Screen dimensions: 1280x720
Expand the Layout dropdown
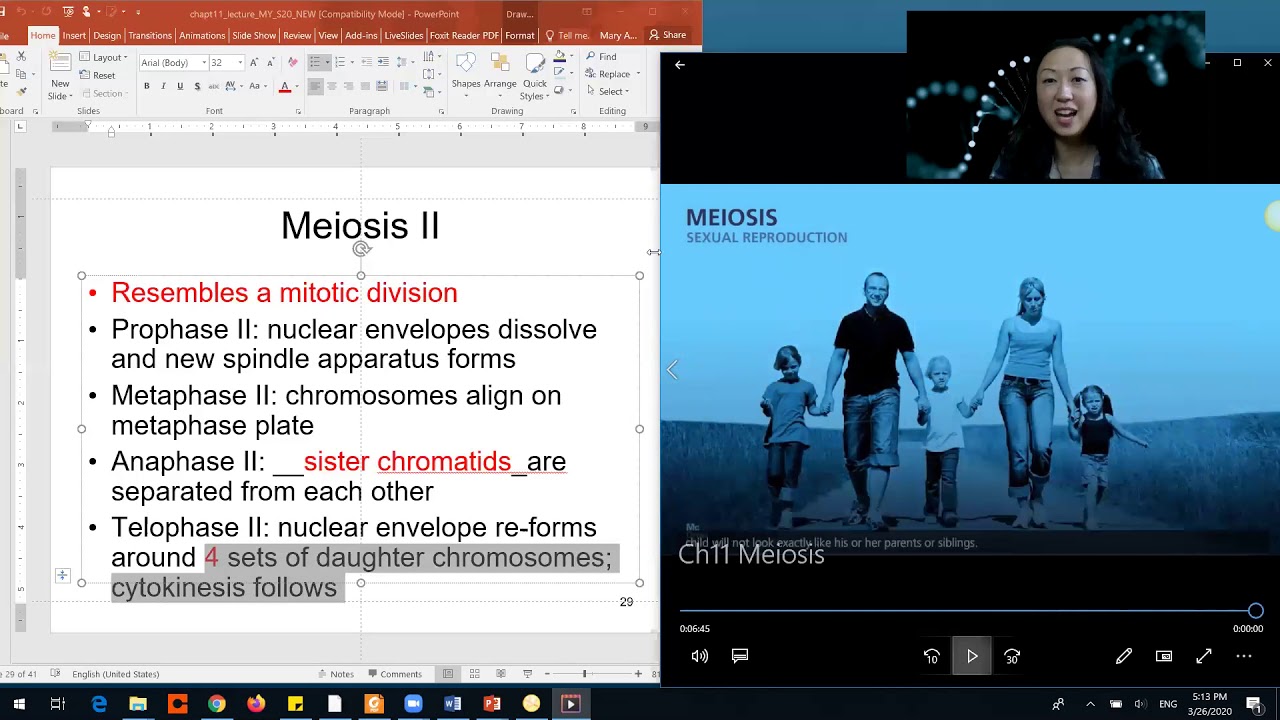point(103,57)
